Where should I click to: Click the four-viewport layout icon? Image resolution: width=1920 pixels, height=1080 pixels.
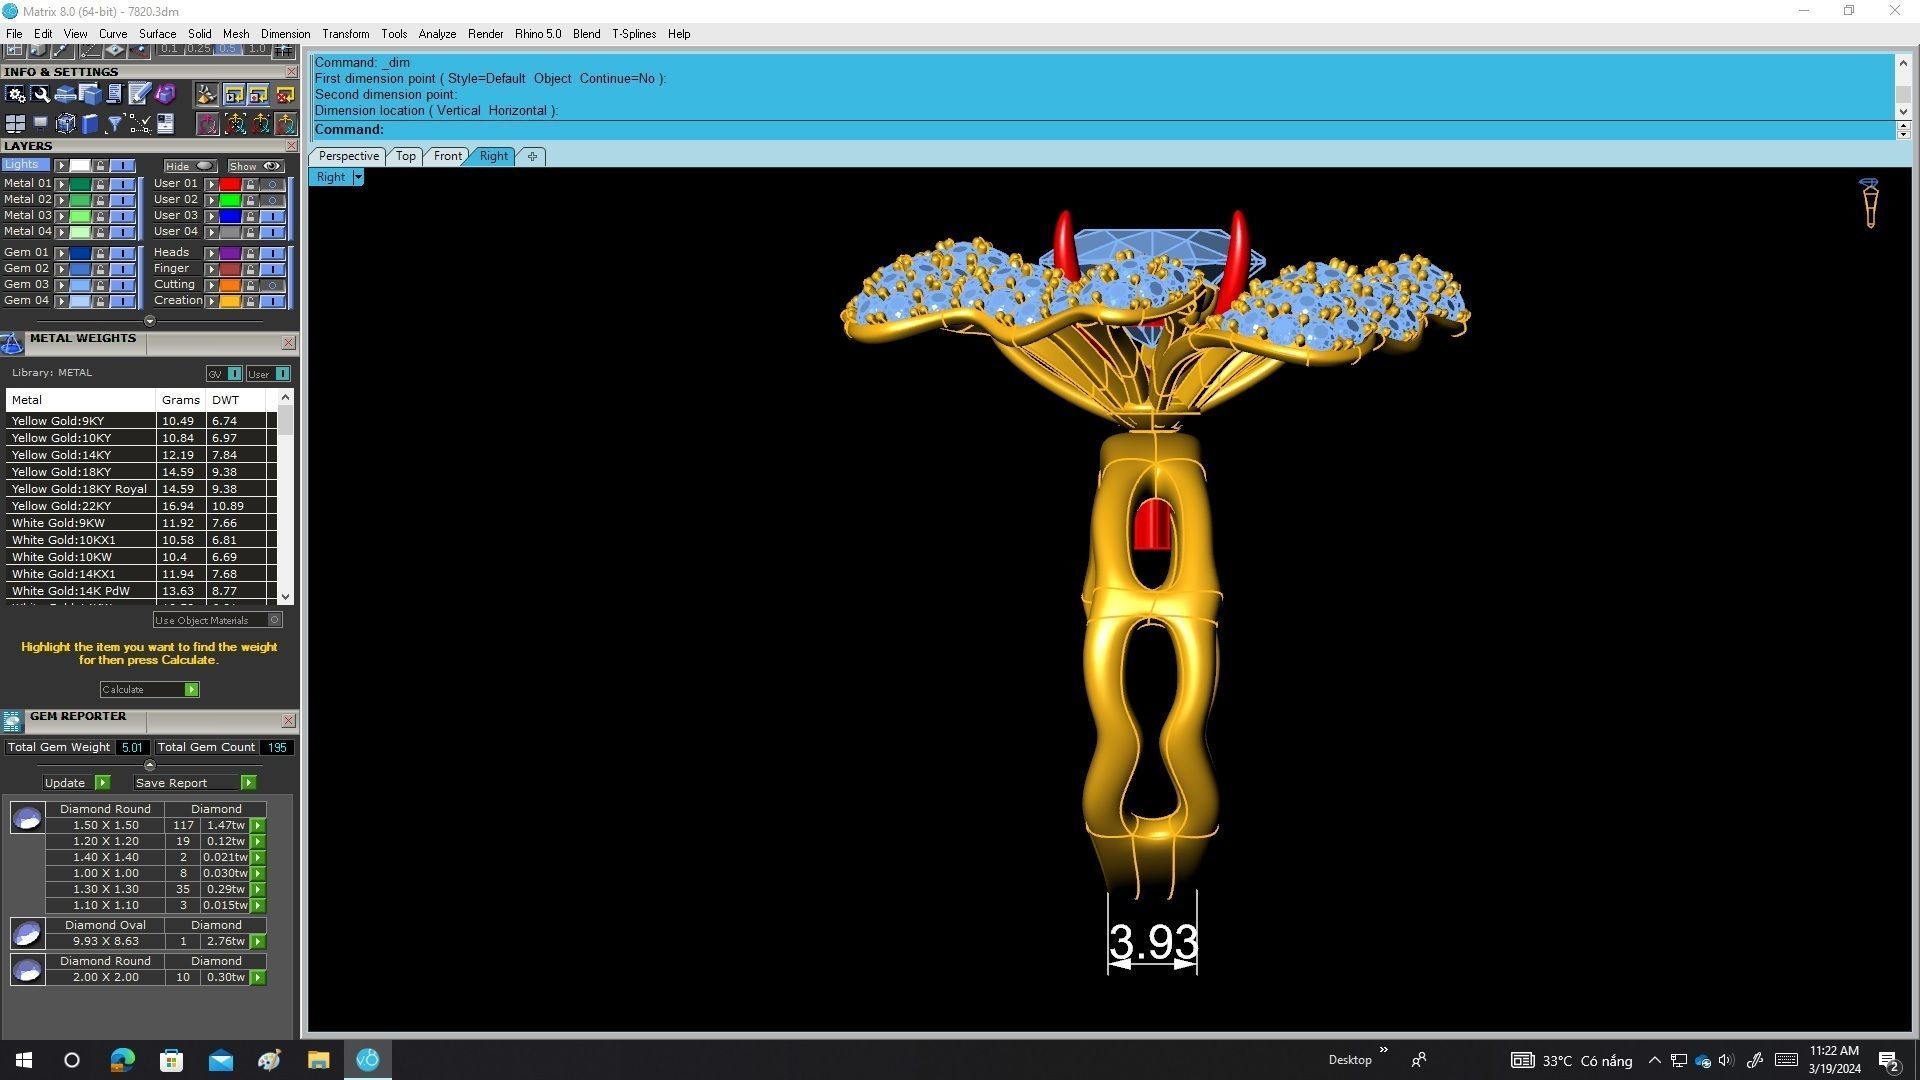15,124
